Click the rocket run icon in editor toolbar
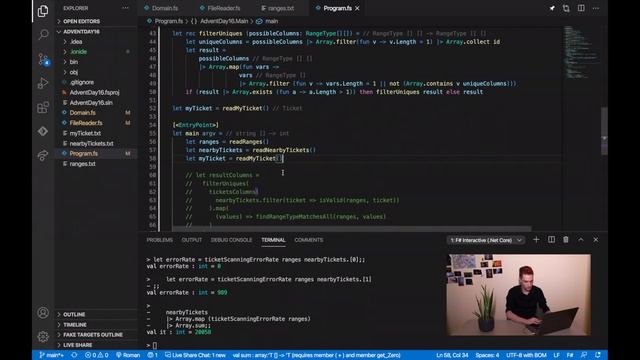 552,8
